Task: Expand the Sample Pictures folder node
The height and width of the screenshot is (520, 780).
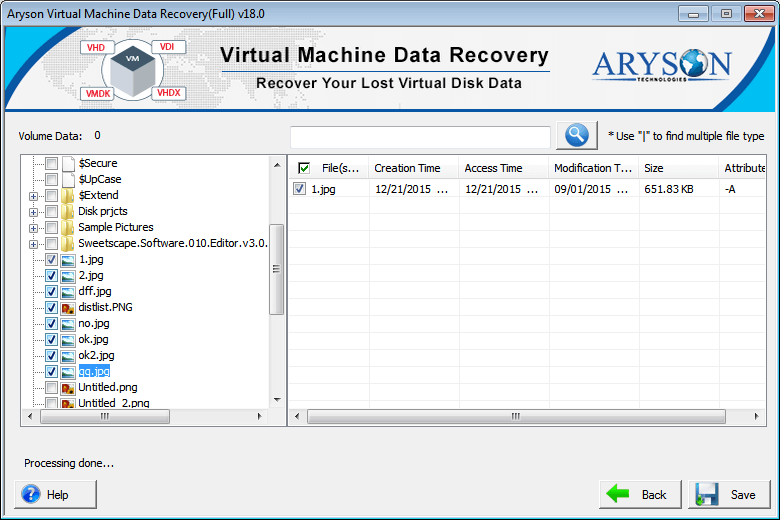Action: pyautogui.click(x=33, y=228)
